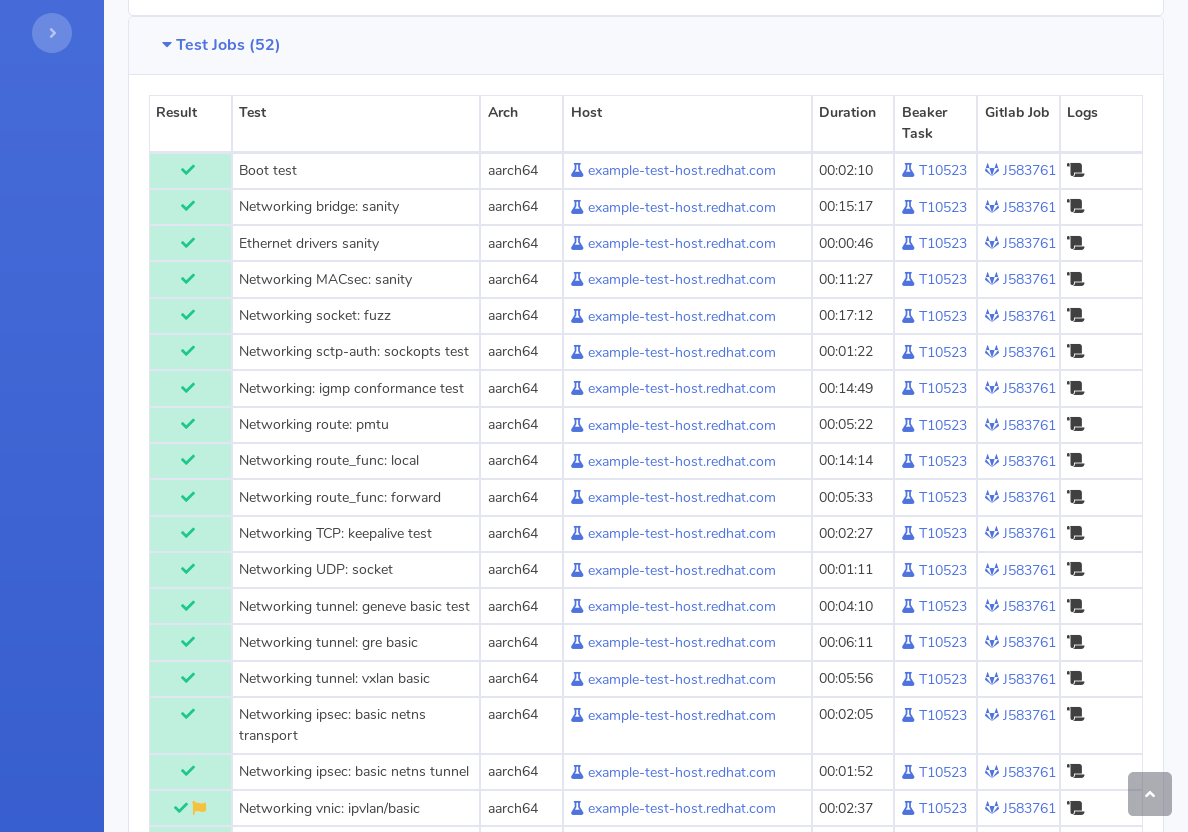The image size is (1188, 832).
Task: Open logs for Networking route: pmtu
Action: (1075, 424)
